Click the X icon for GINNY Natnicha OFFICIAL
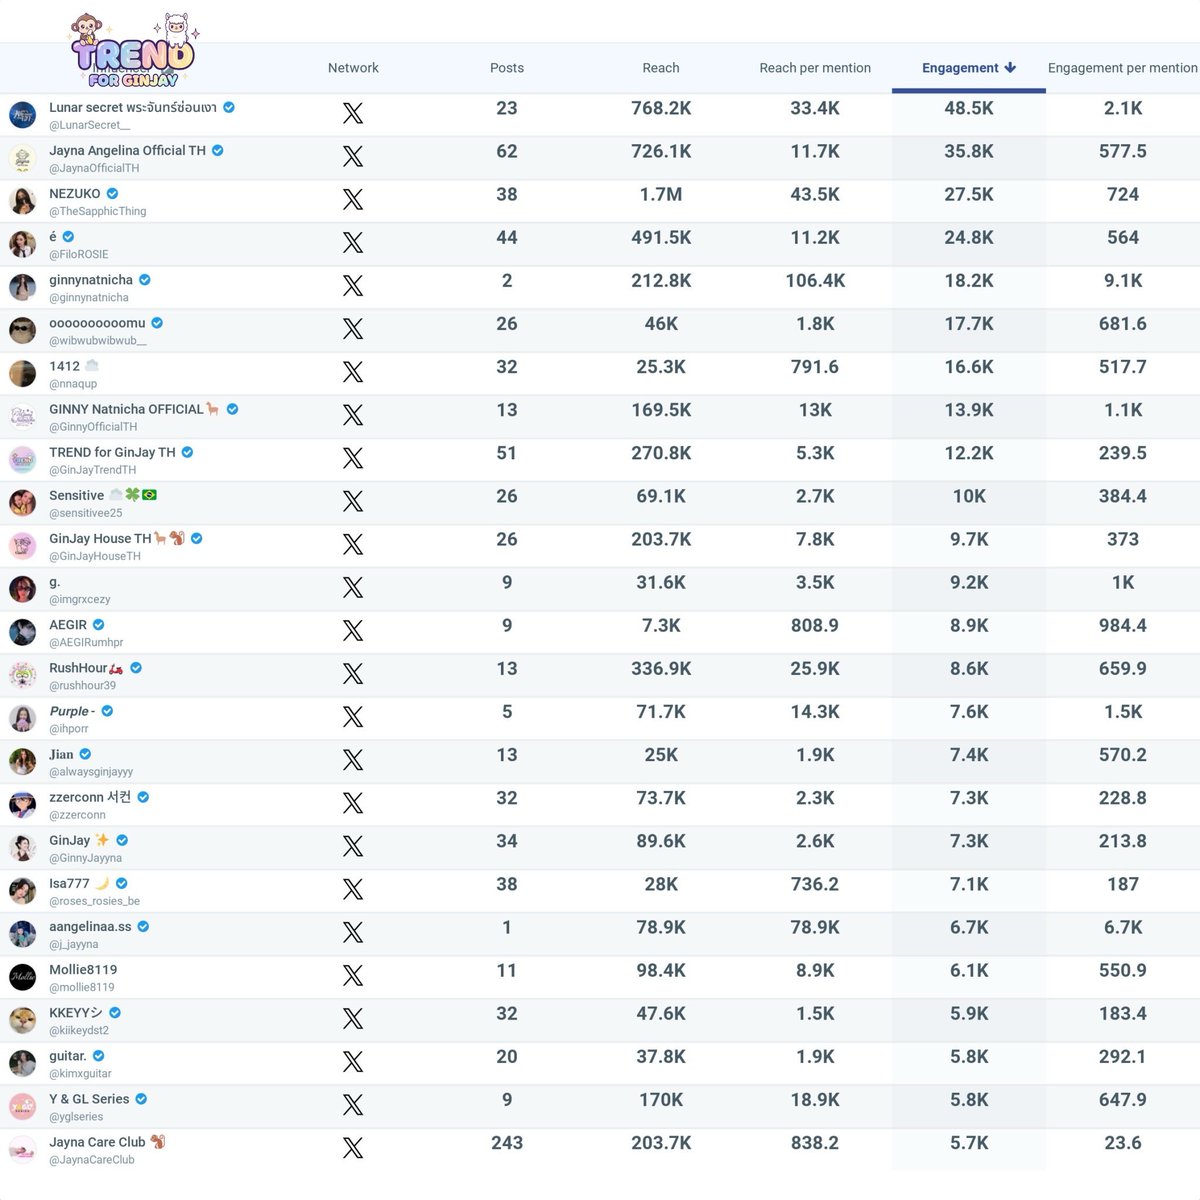Viewport: 1200px width, 1200px height. [353, 415]
